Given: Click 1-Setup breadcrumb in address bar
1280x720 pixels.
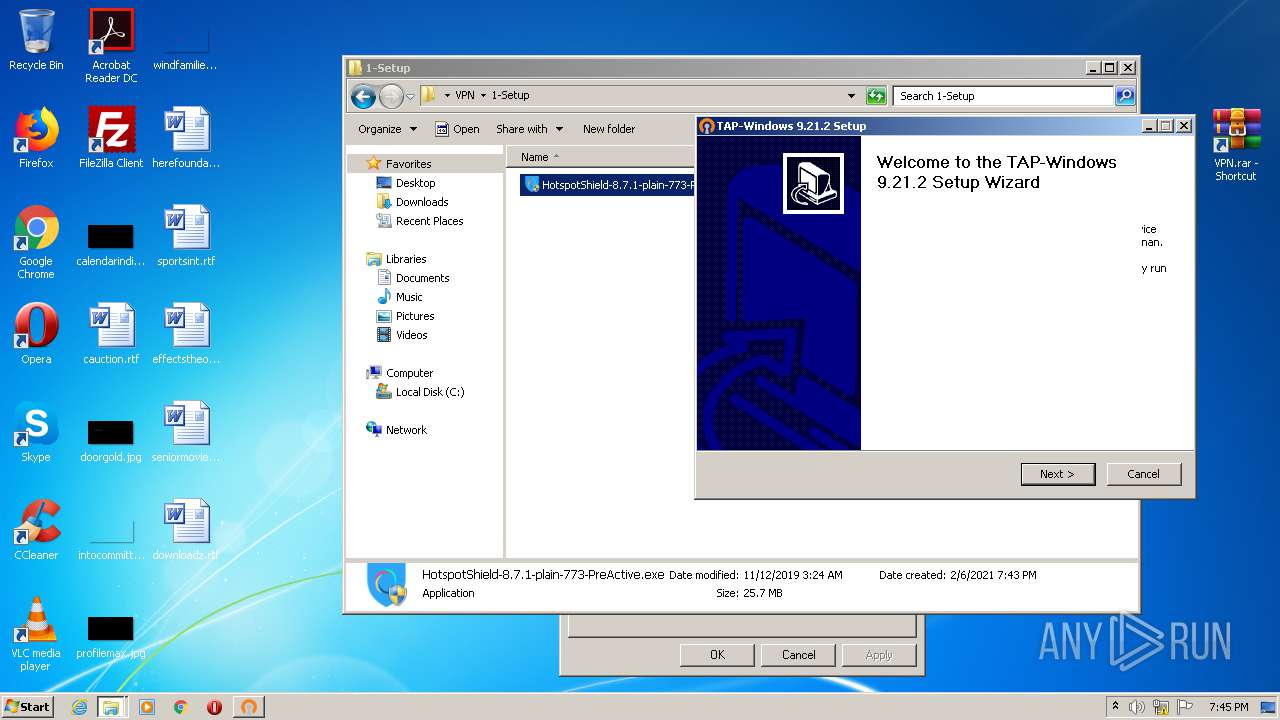Looking at the screenshot, I should point(510,96).
